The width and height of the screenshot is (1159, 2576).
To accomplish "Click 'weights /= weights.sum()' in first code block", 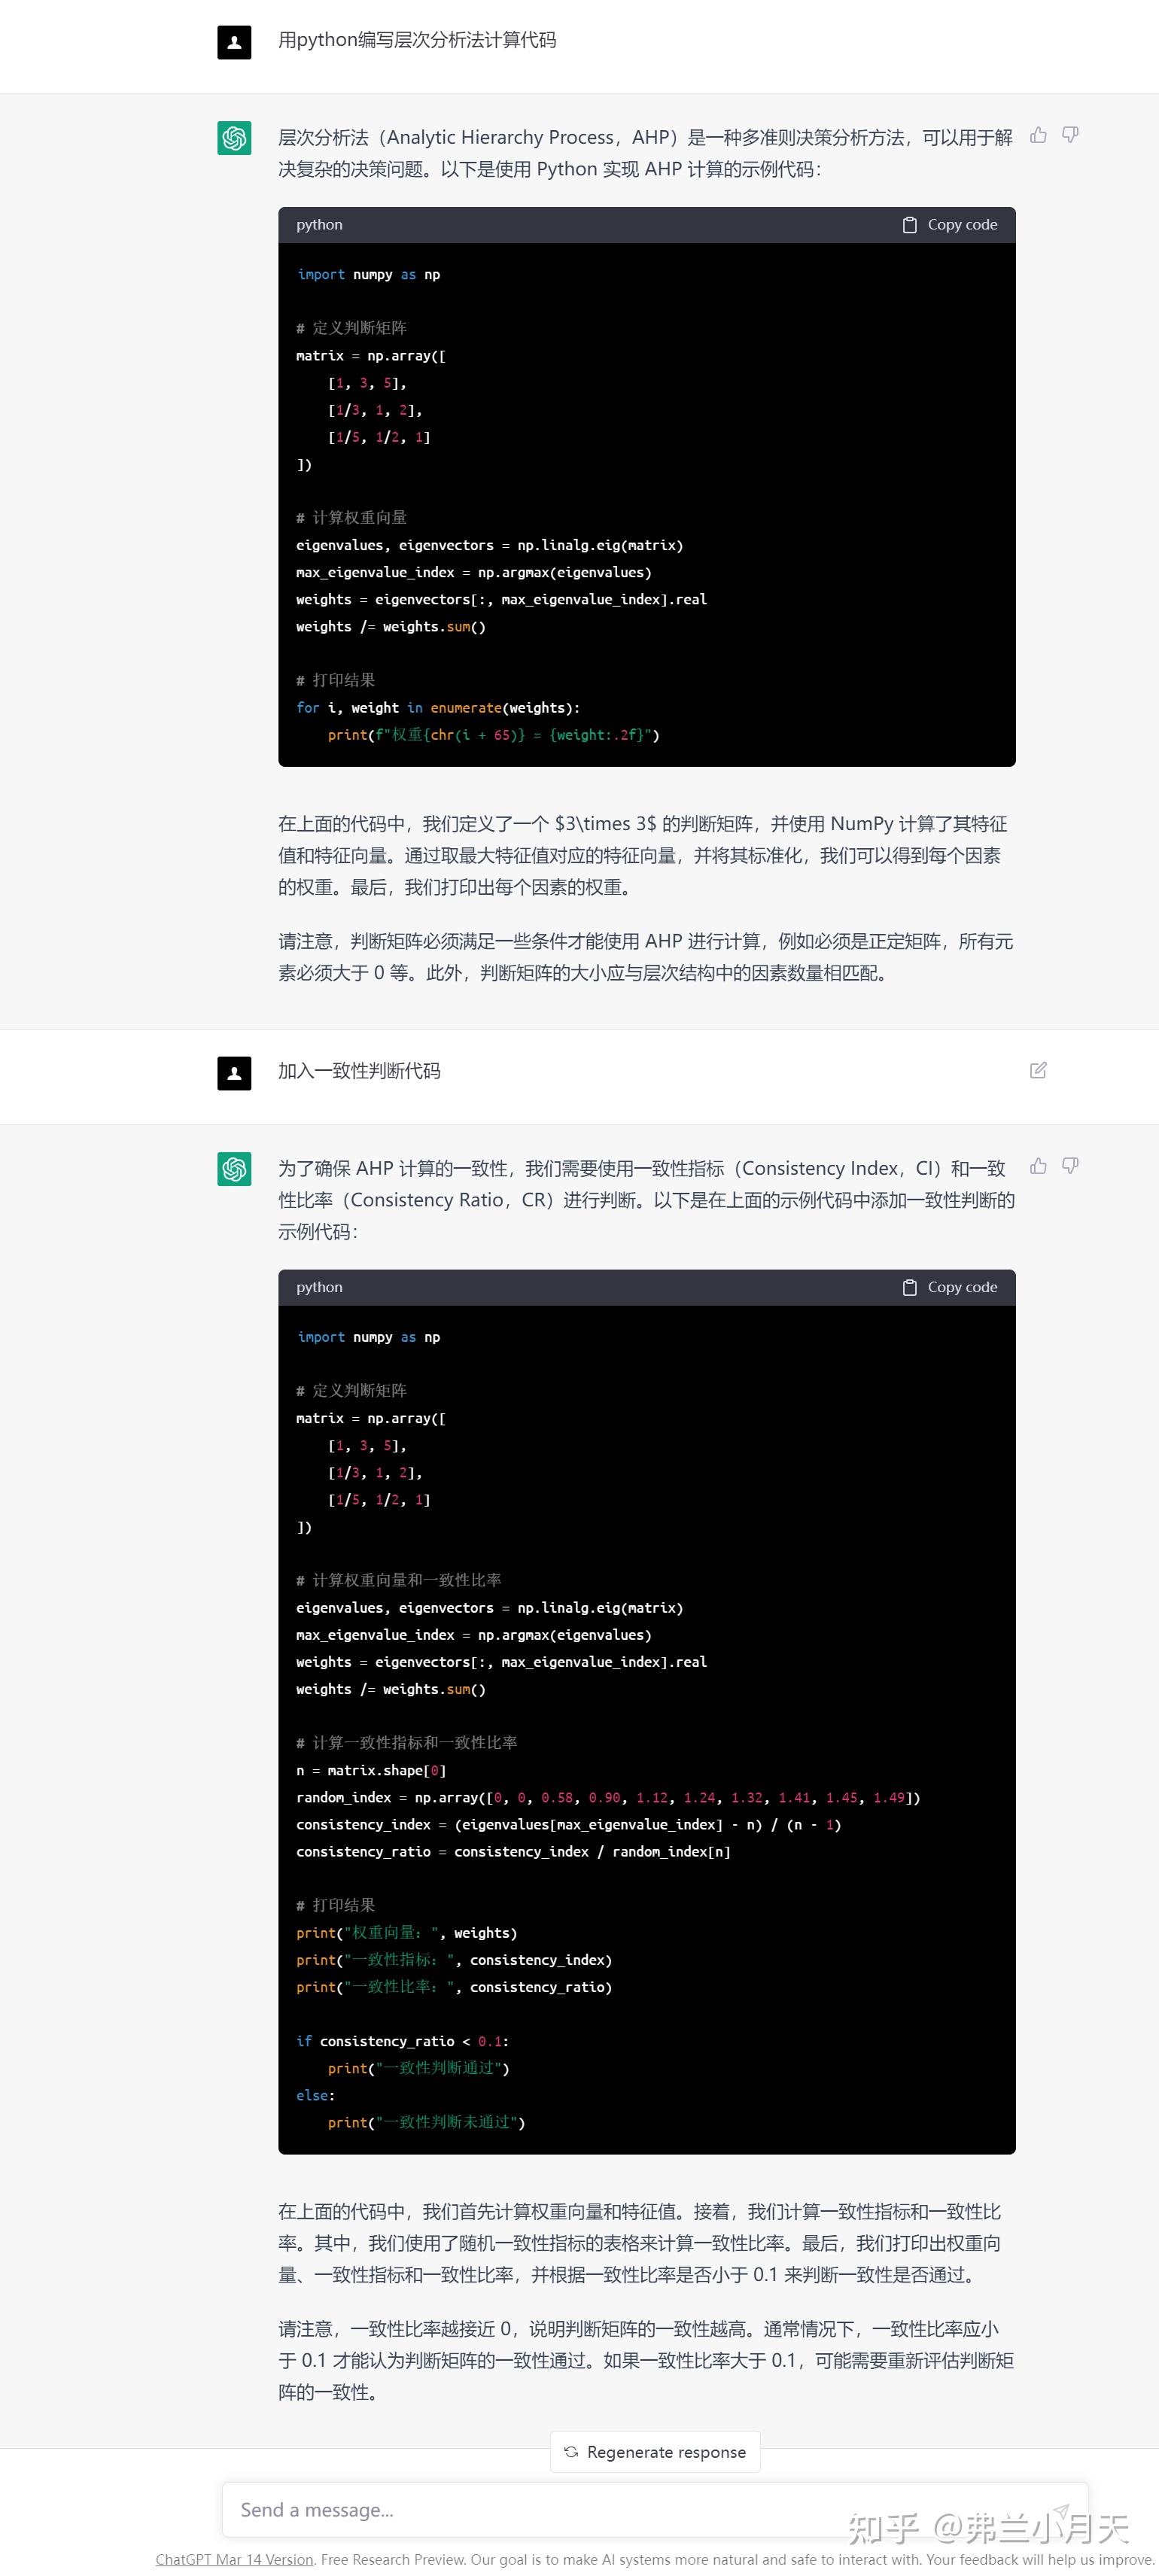I will (391, 627).
